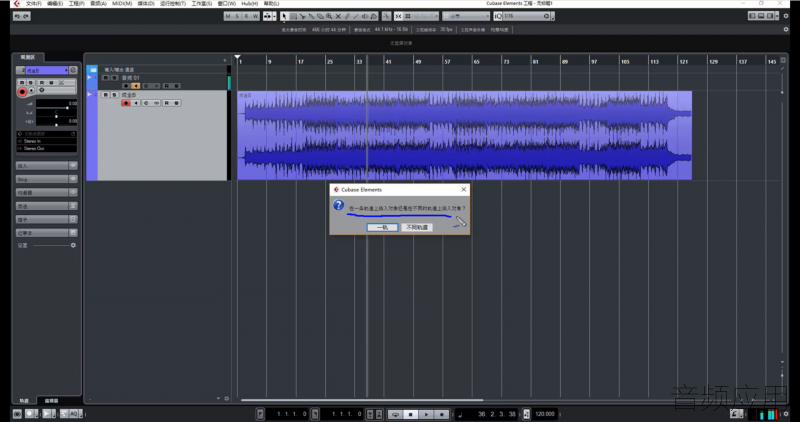Open the Stereo Out output routing
Image resolution: width=800 pixels, height=422 pixels.
(46, 148)
